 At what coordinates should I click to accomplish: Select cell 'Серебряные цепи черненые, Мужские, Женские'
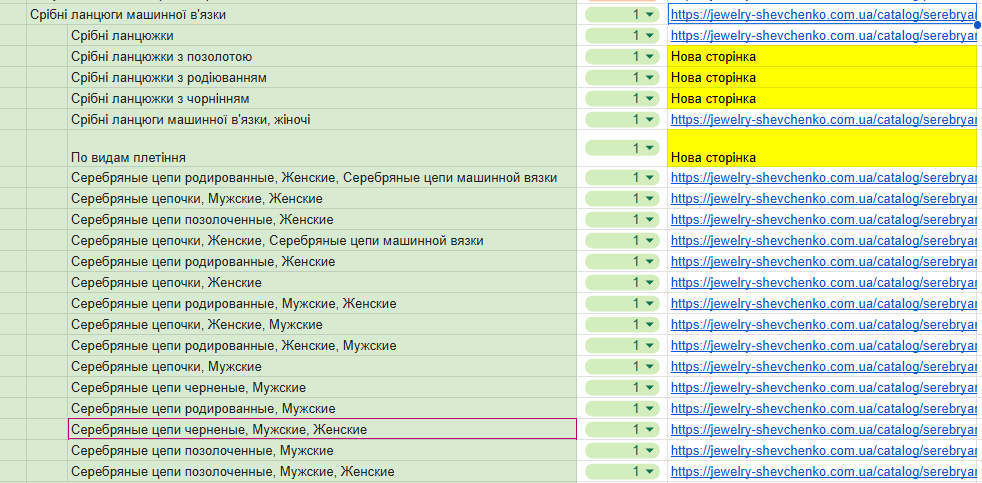coord(323,429)
